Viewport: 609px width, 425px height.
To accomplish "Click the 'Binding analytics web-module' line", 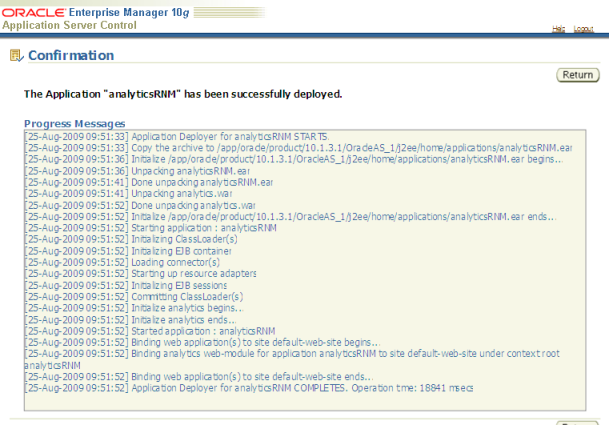I will pos(292,359).
